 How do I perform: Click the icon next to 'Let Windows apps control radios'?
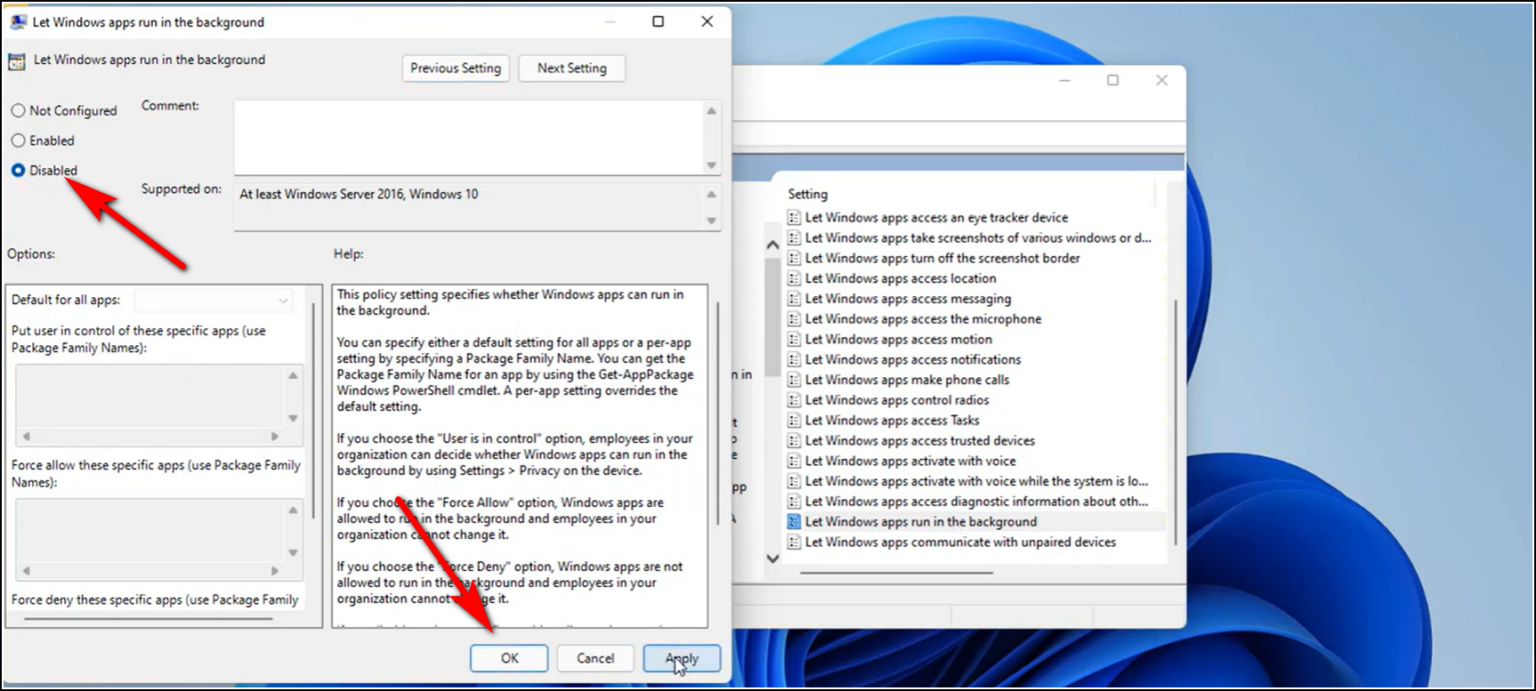[x=794, y=399]
